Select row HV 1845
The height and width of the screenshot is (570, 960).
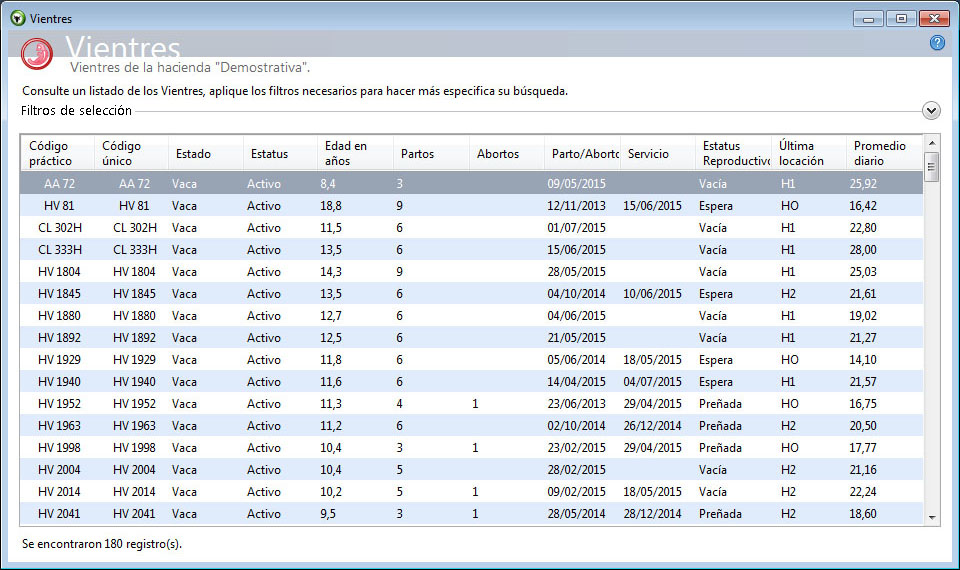click(x=471, y=294)
